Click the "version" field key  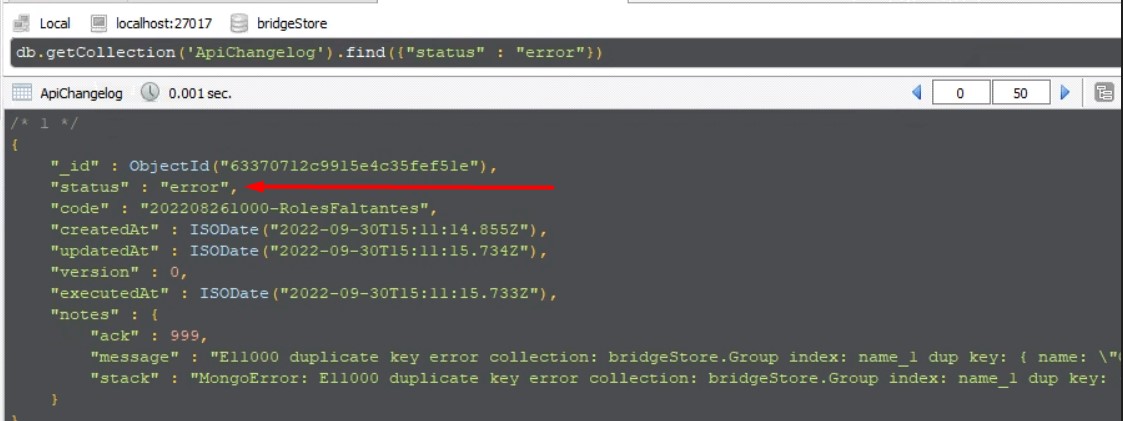coord(95,272)
